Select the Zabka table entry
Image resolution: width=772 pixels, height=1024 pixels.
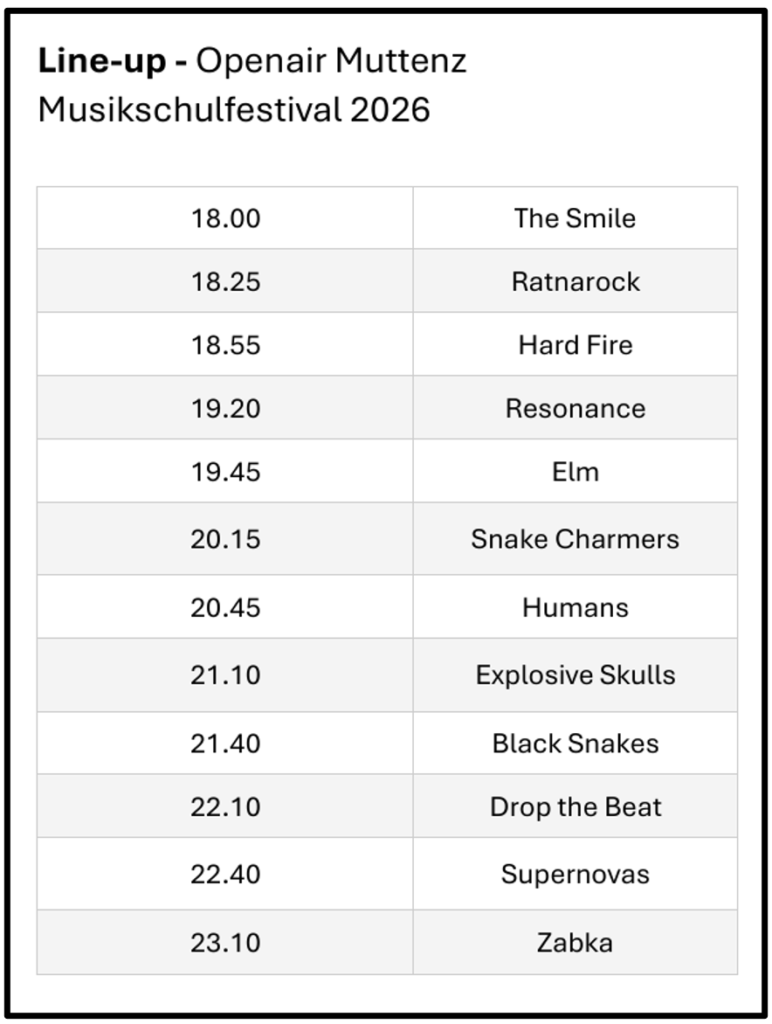575,942
